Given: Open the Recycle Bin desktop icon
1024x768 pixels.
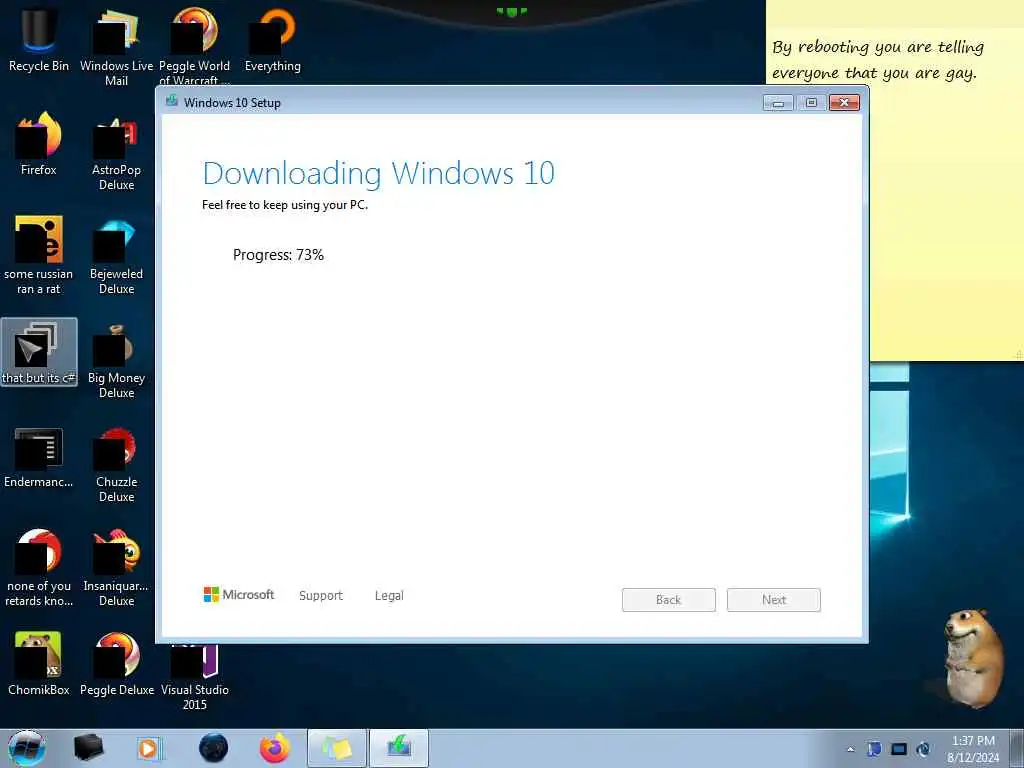Looking at the screenshot, I should [39, 38].
